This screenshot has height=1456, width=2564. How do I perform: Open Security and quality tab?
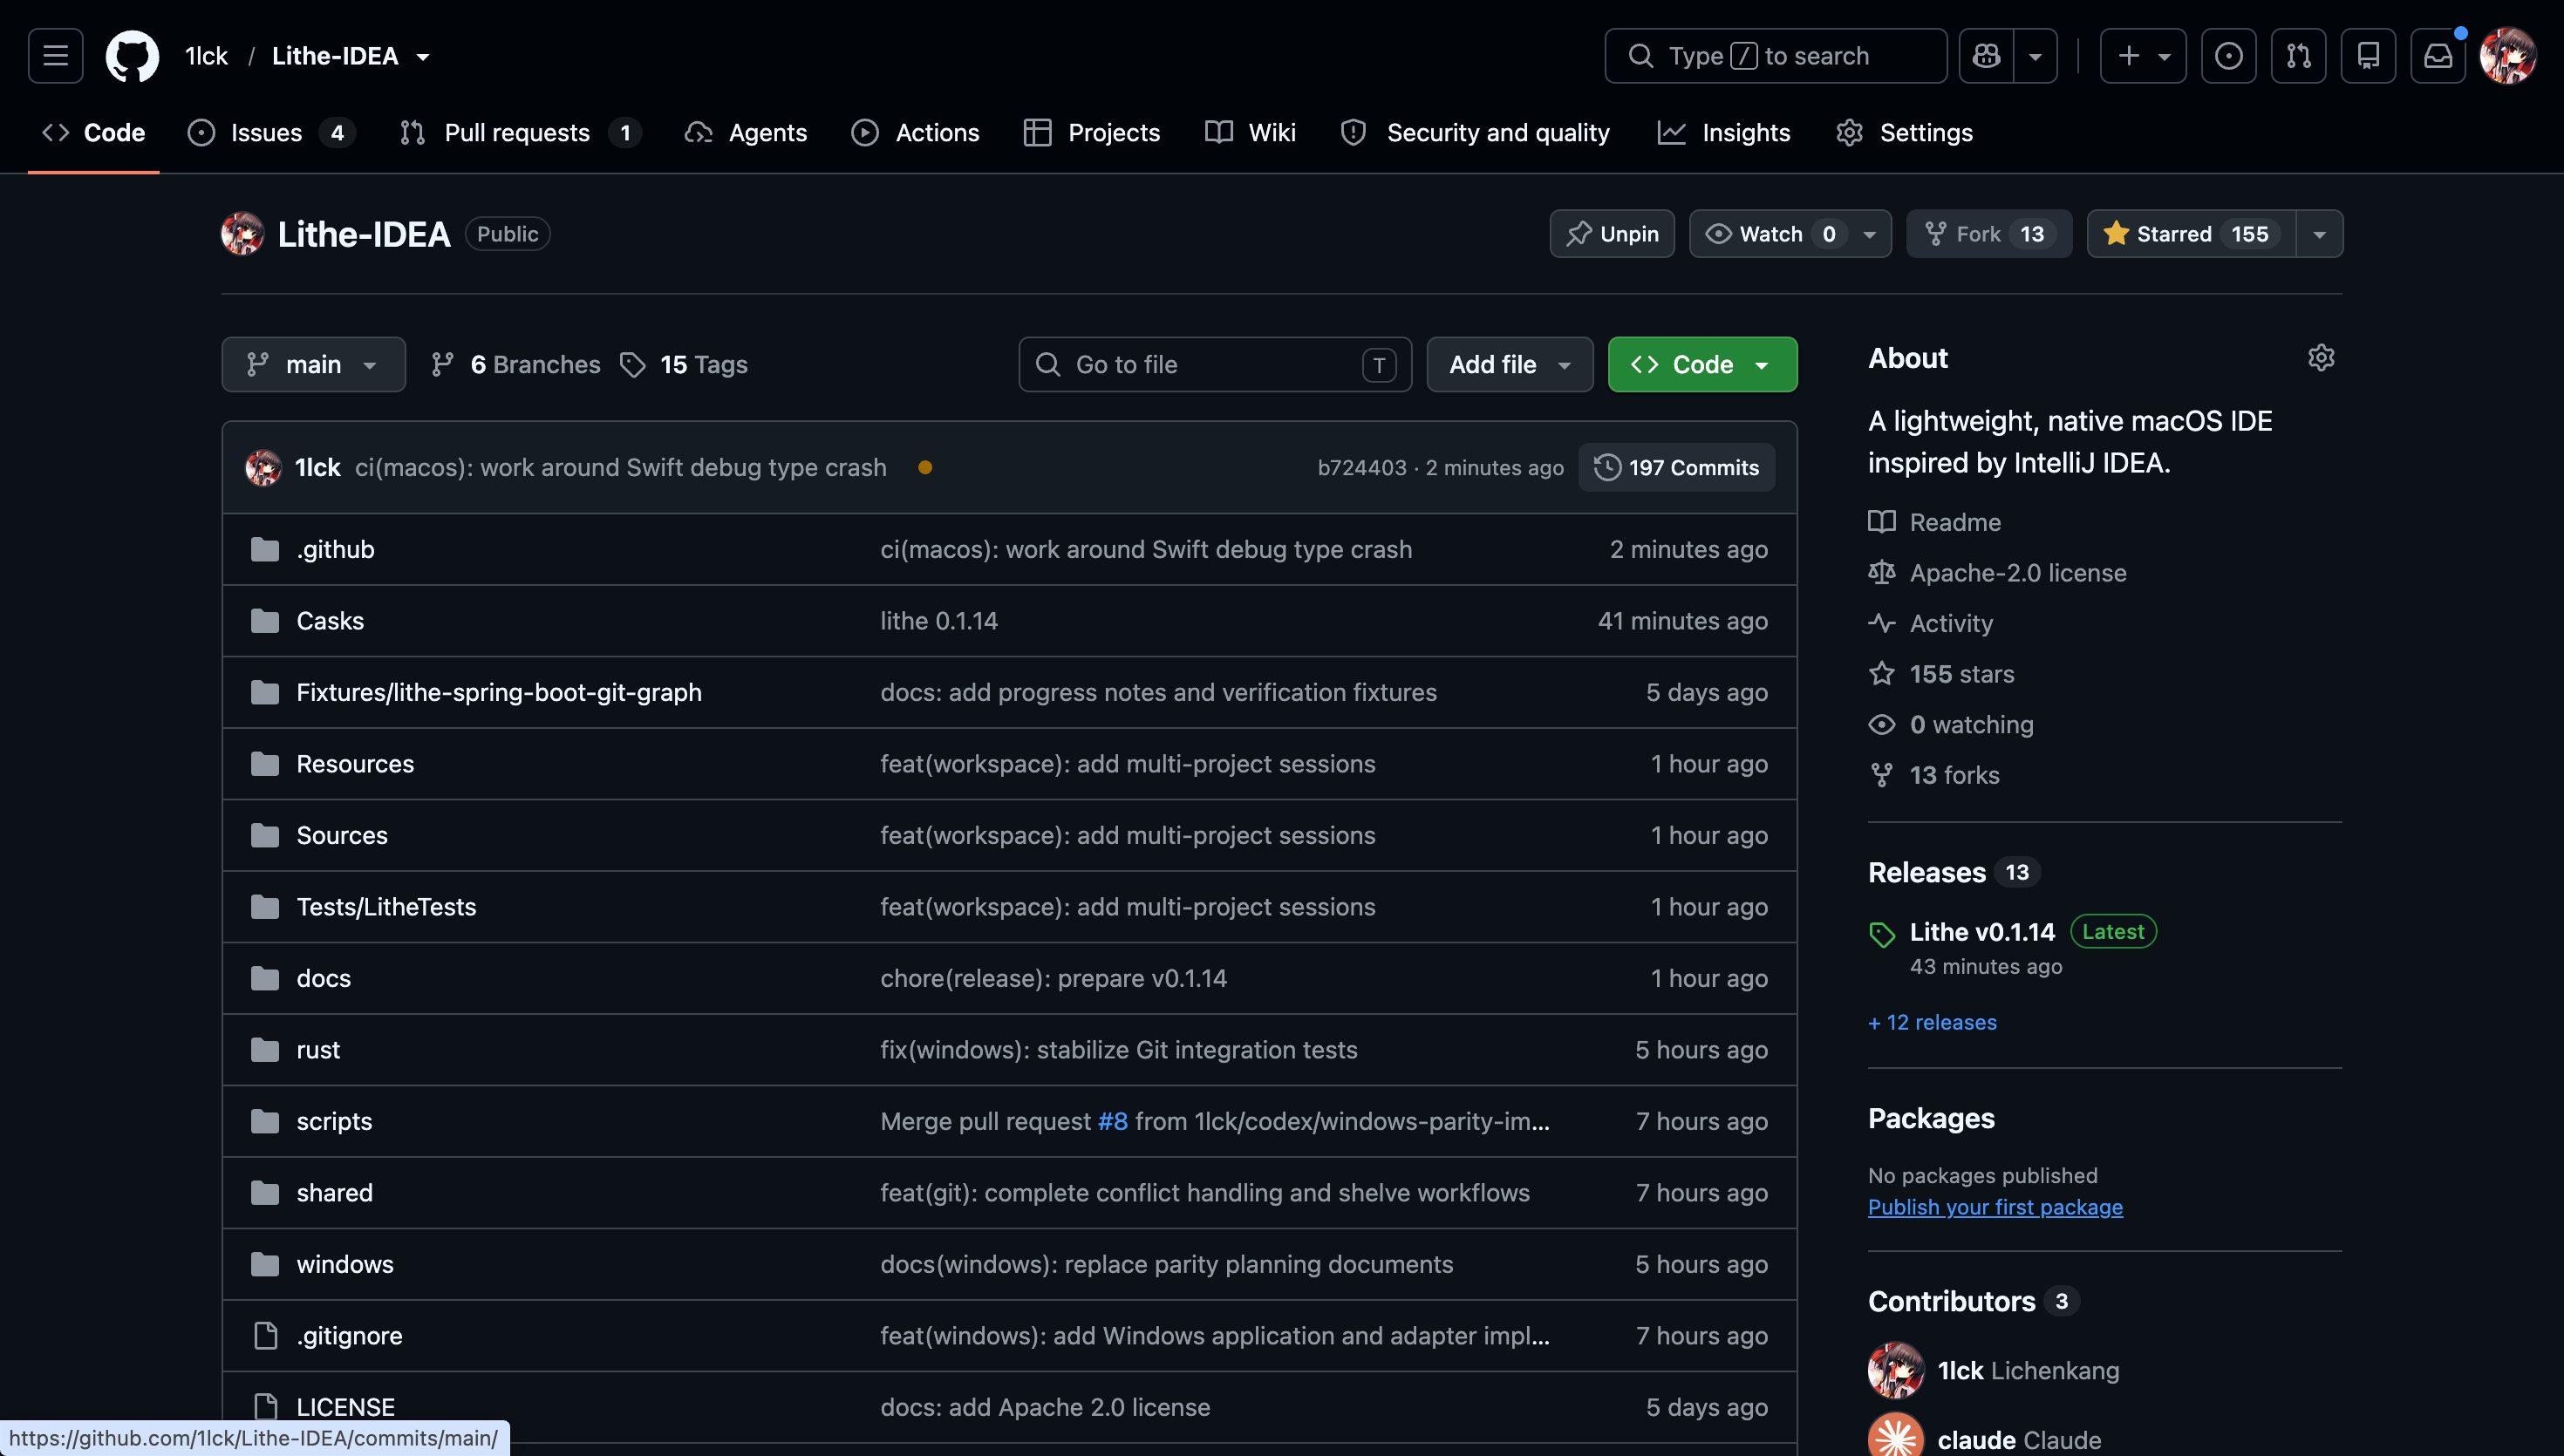pyautogui.click(x=1476, y=133)
